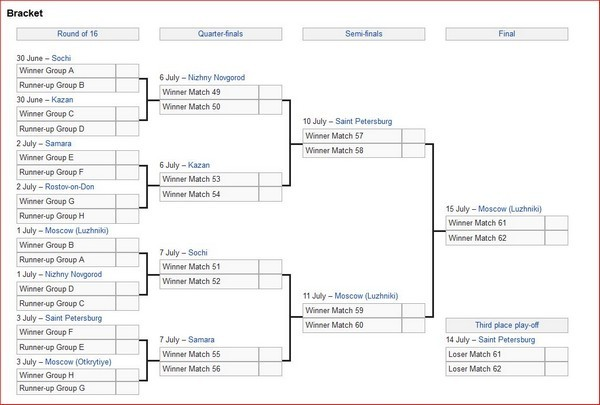This screenshot has height=405, width=600.
Task: Open the Sochi link for 30 June
Action: (61, 58)
